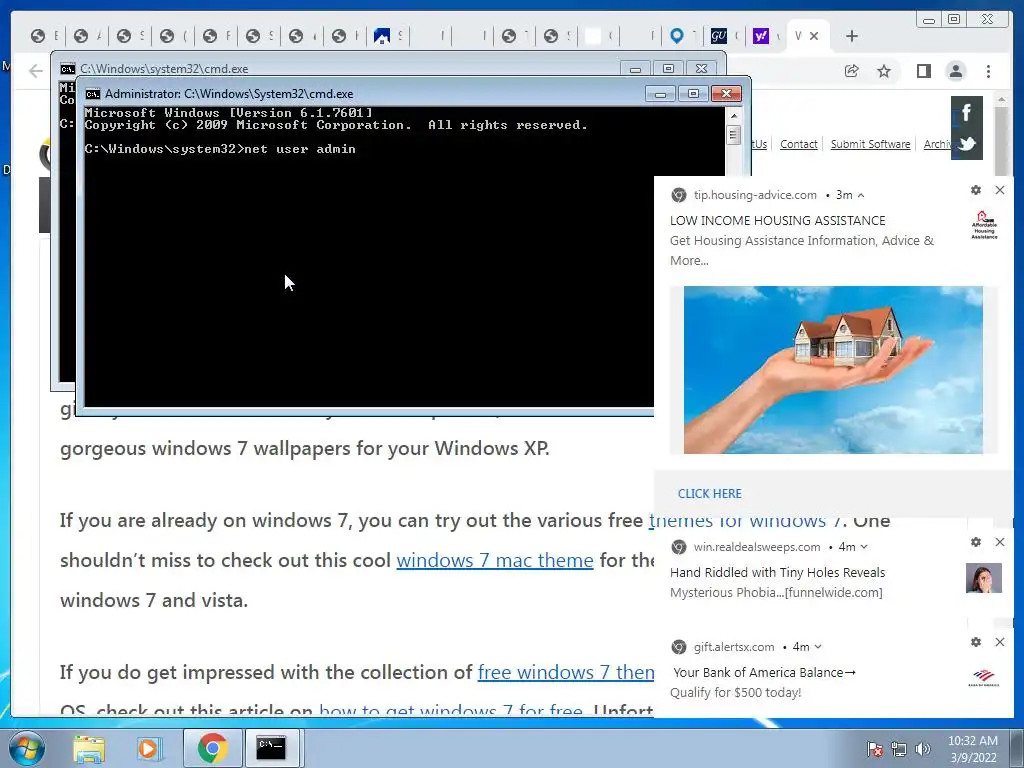
Task: Switch to the GU icon tab
Action: pyautogui.click(x=718, y=36)
